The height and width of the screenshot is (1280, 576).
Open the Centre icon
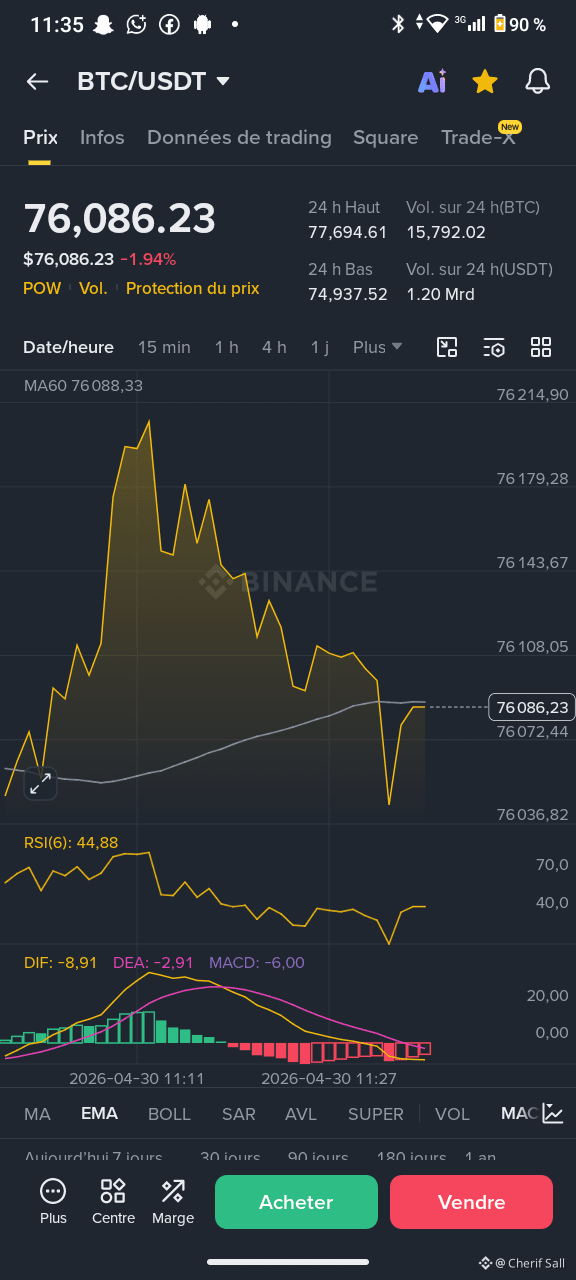[x=113, y=1201]
